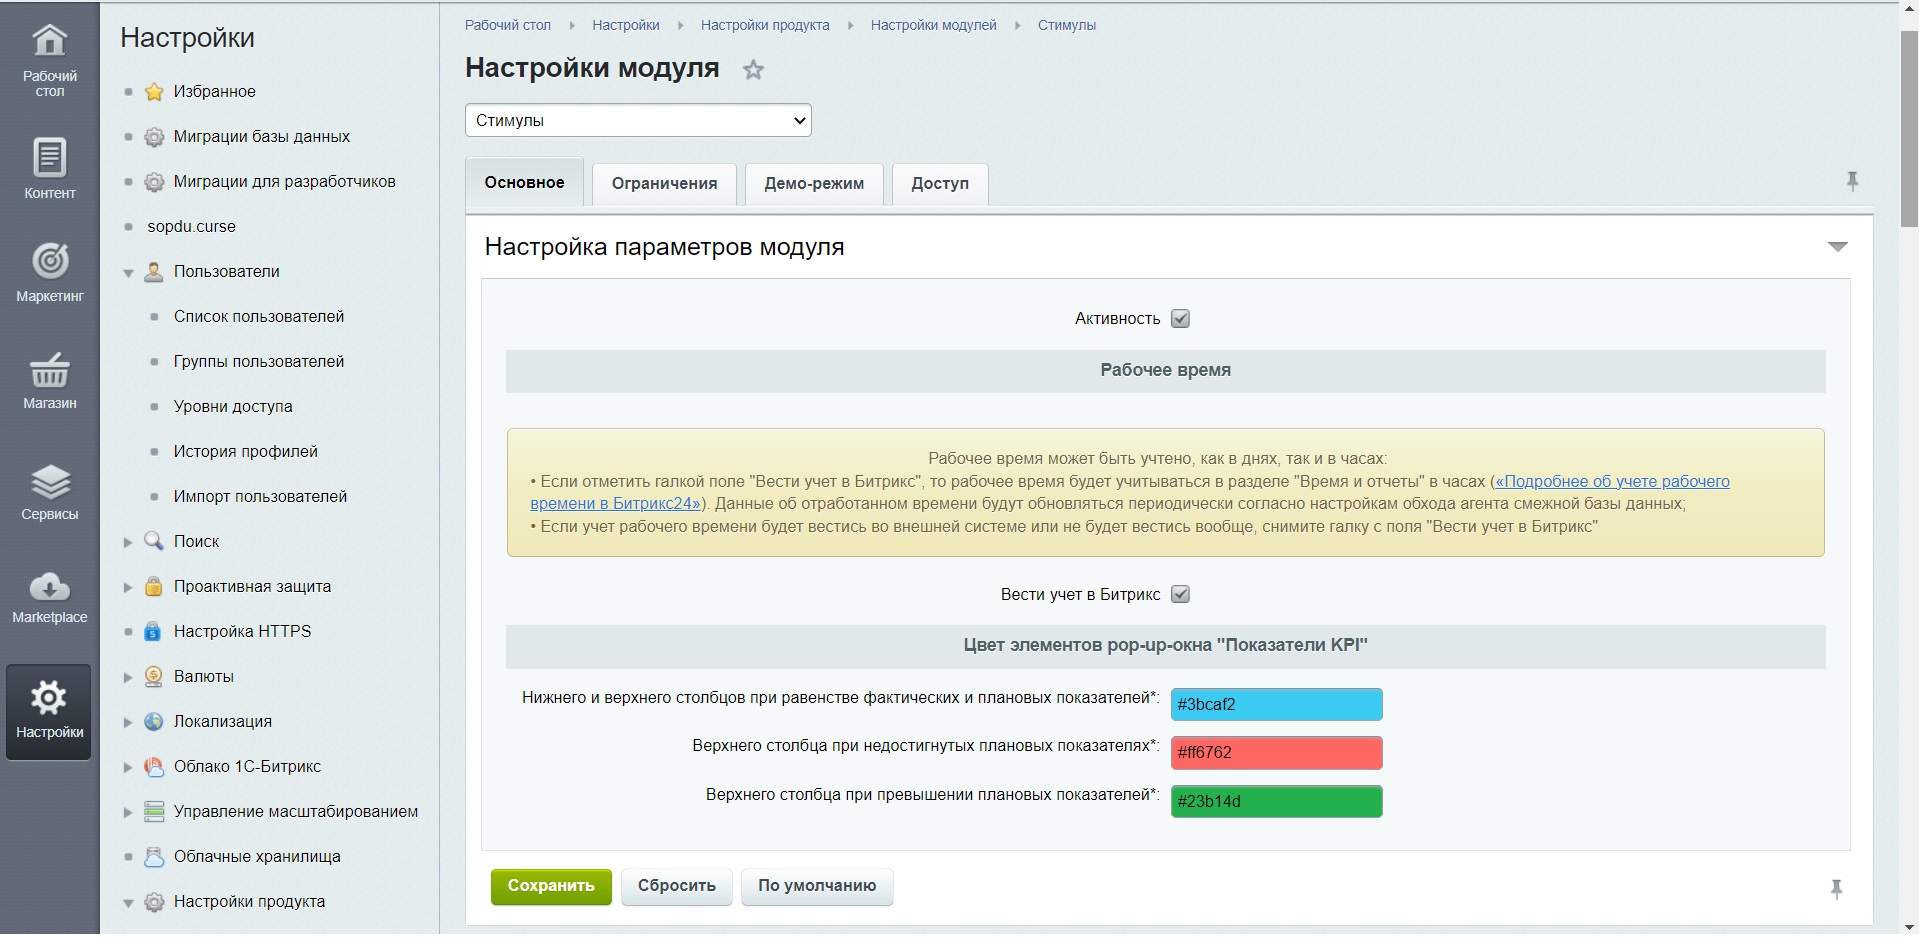Open Список пользователей in the sidebar
This screenshot has height=942, width=1919.
259,317
